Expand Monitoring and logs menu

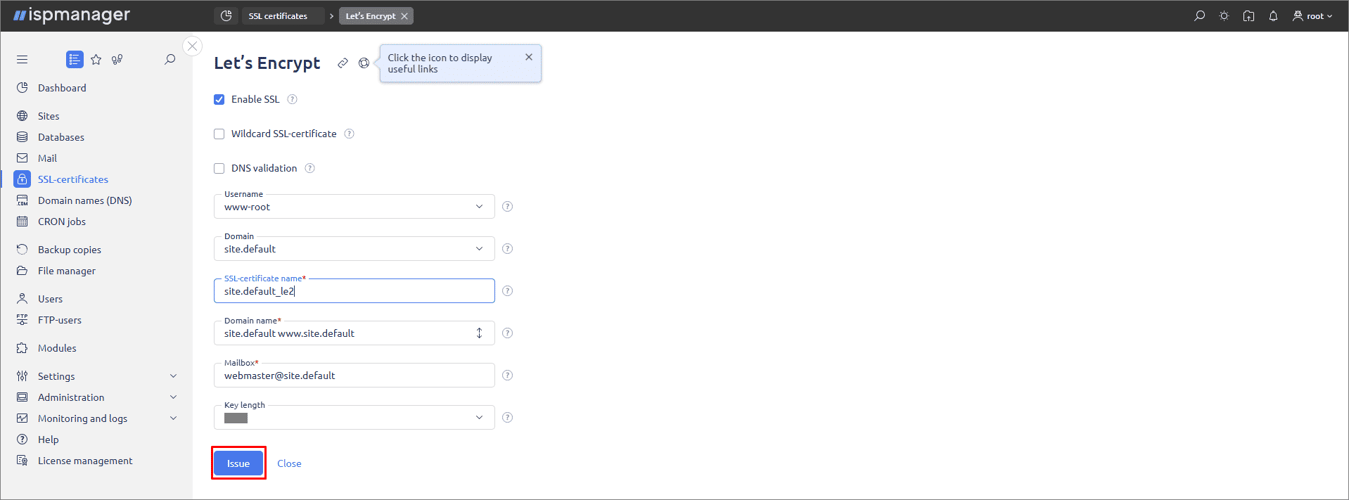click(x=96, y=418)
